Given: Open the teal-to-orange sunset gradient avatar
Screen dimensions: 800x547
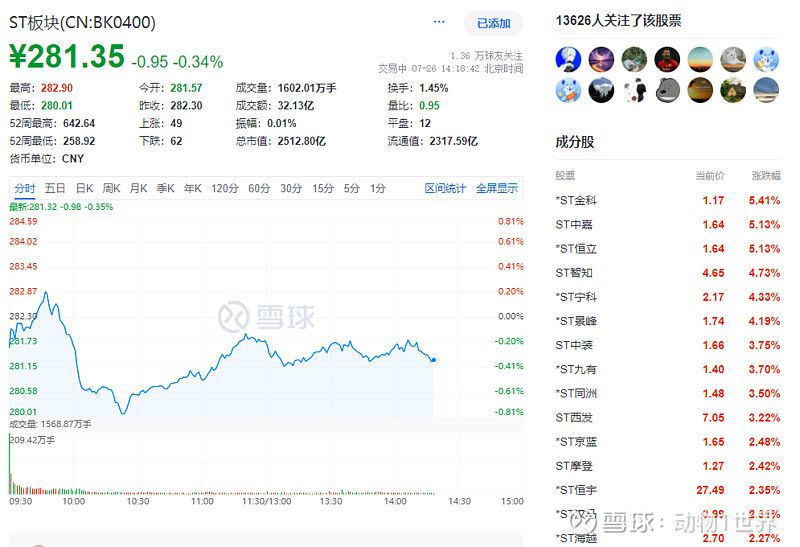Looking at the screenshot, I should [x=700, y=59].
